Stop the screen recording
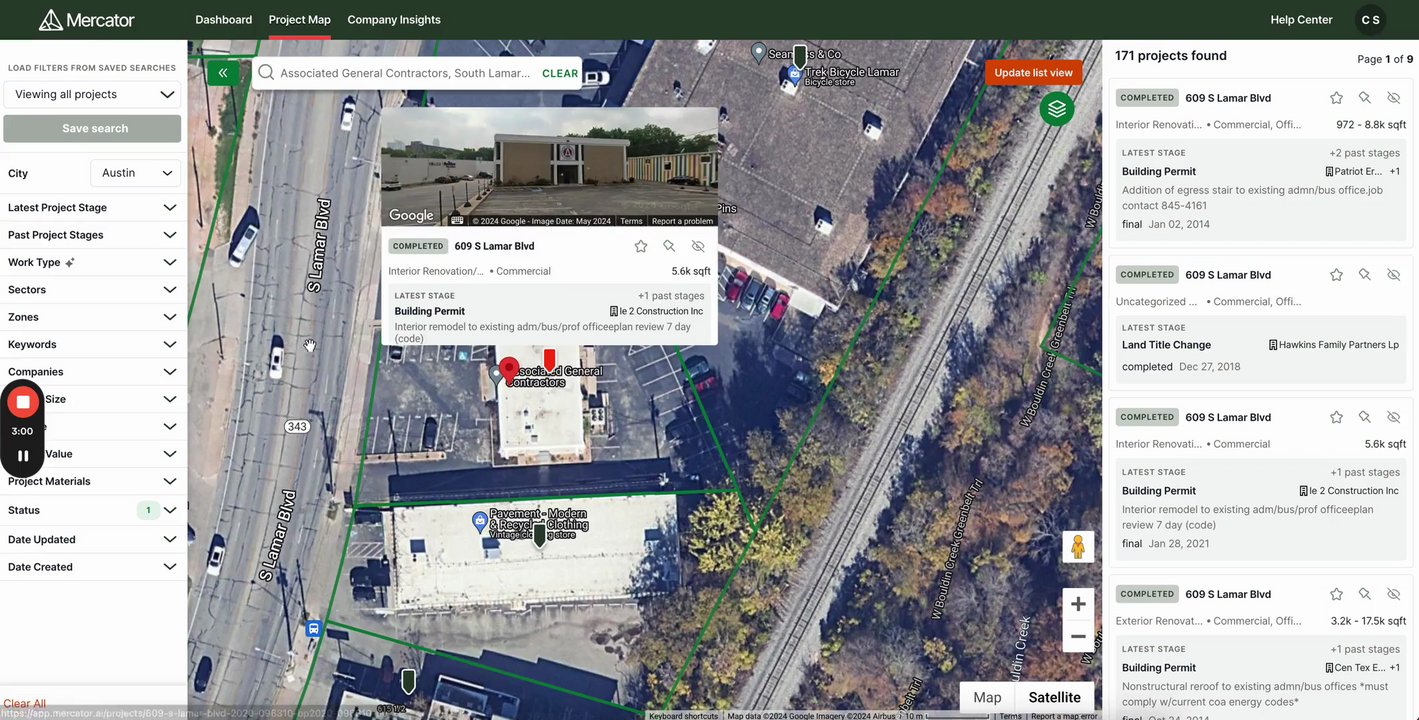The image size is (1419, 720). click(x=23, y=402)
